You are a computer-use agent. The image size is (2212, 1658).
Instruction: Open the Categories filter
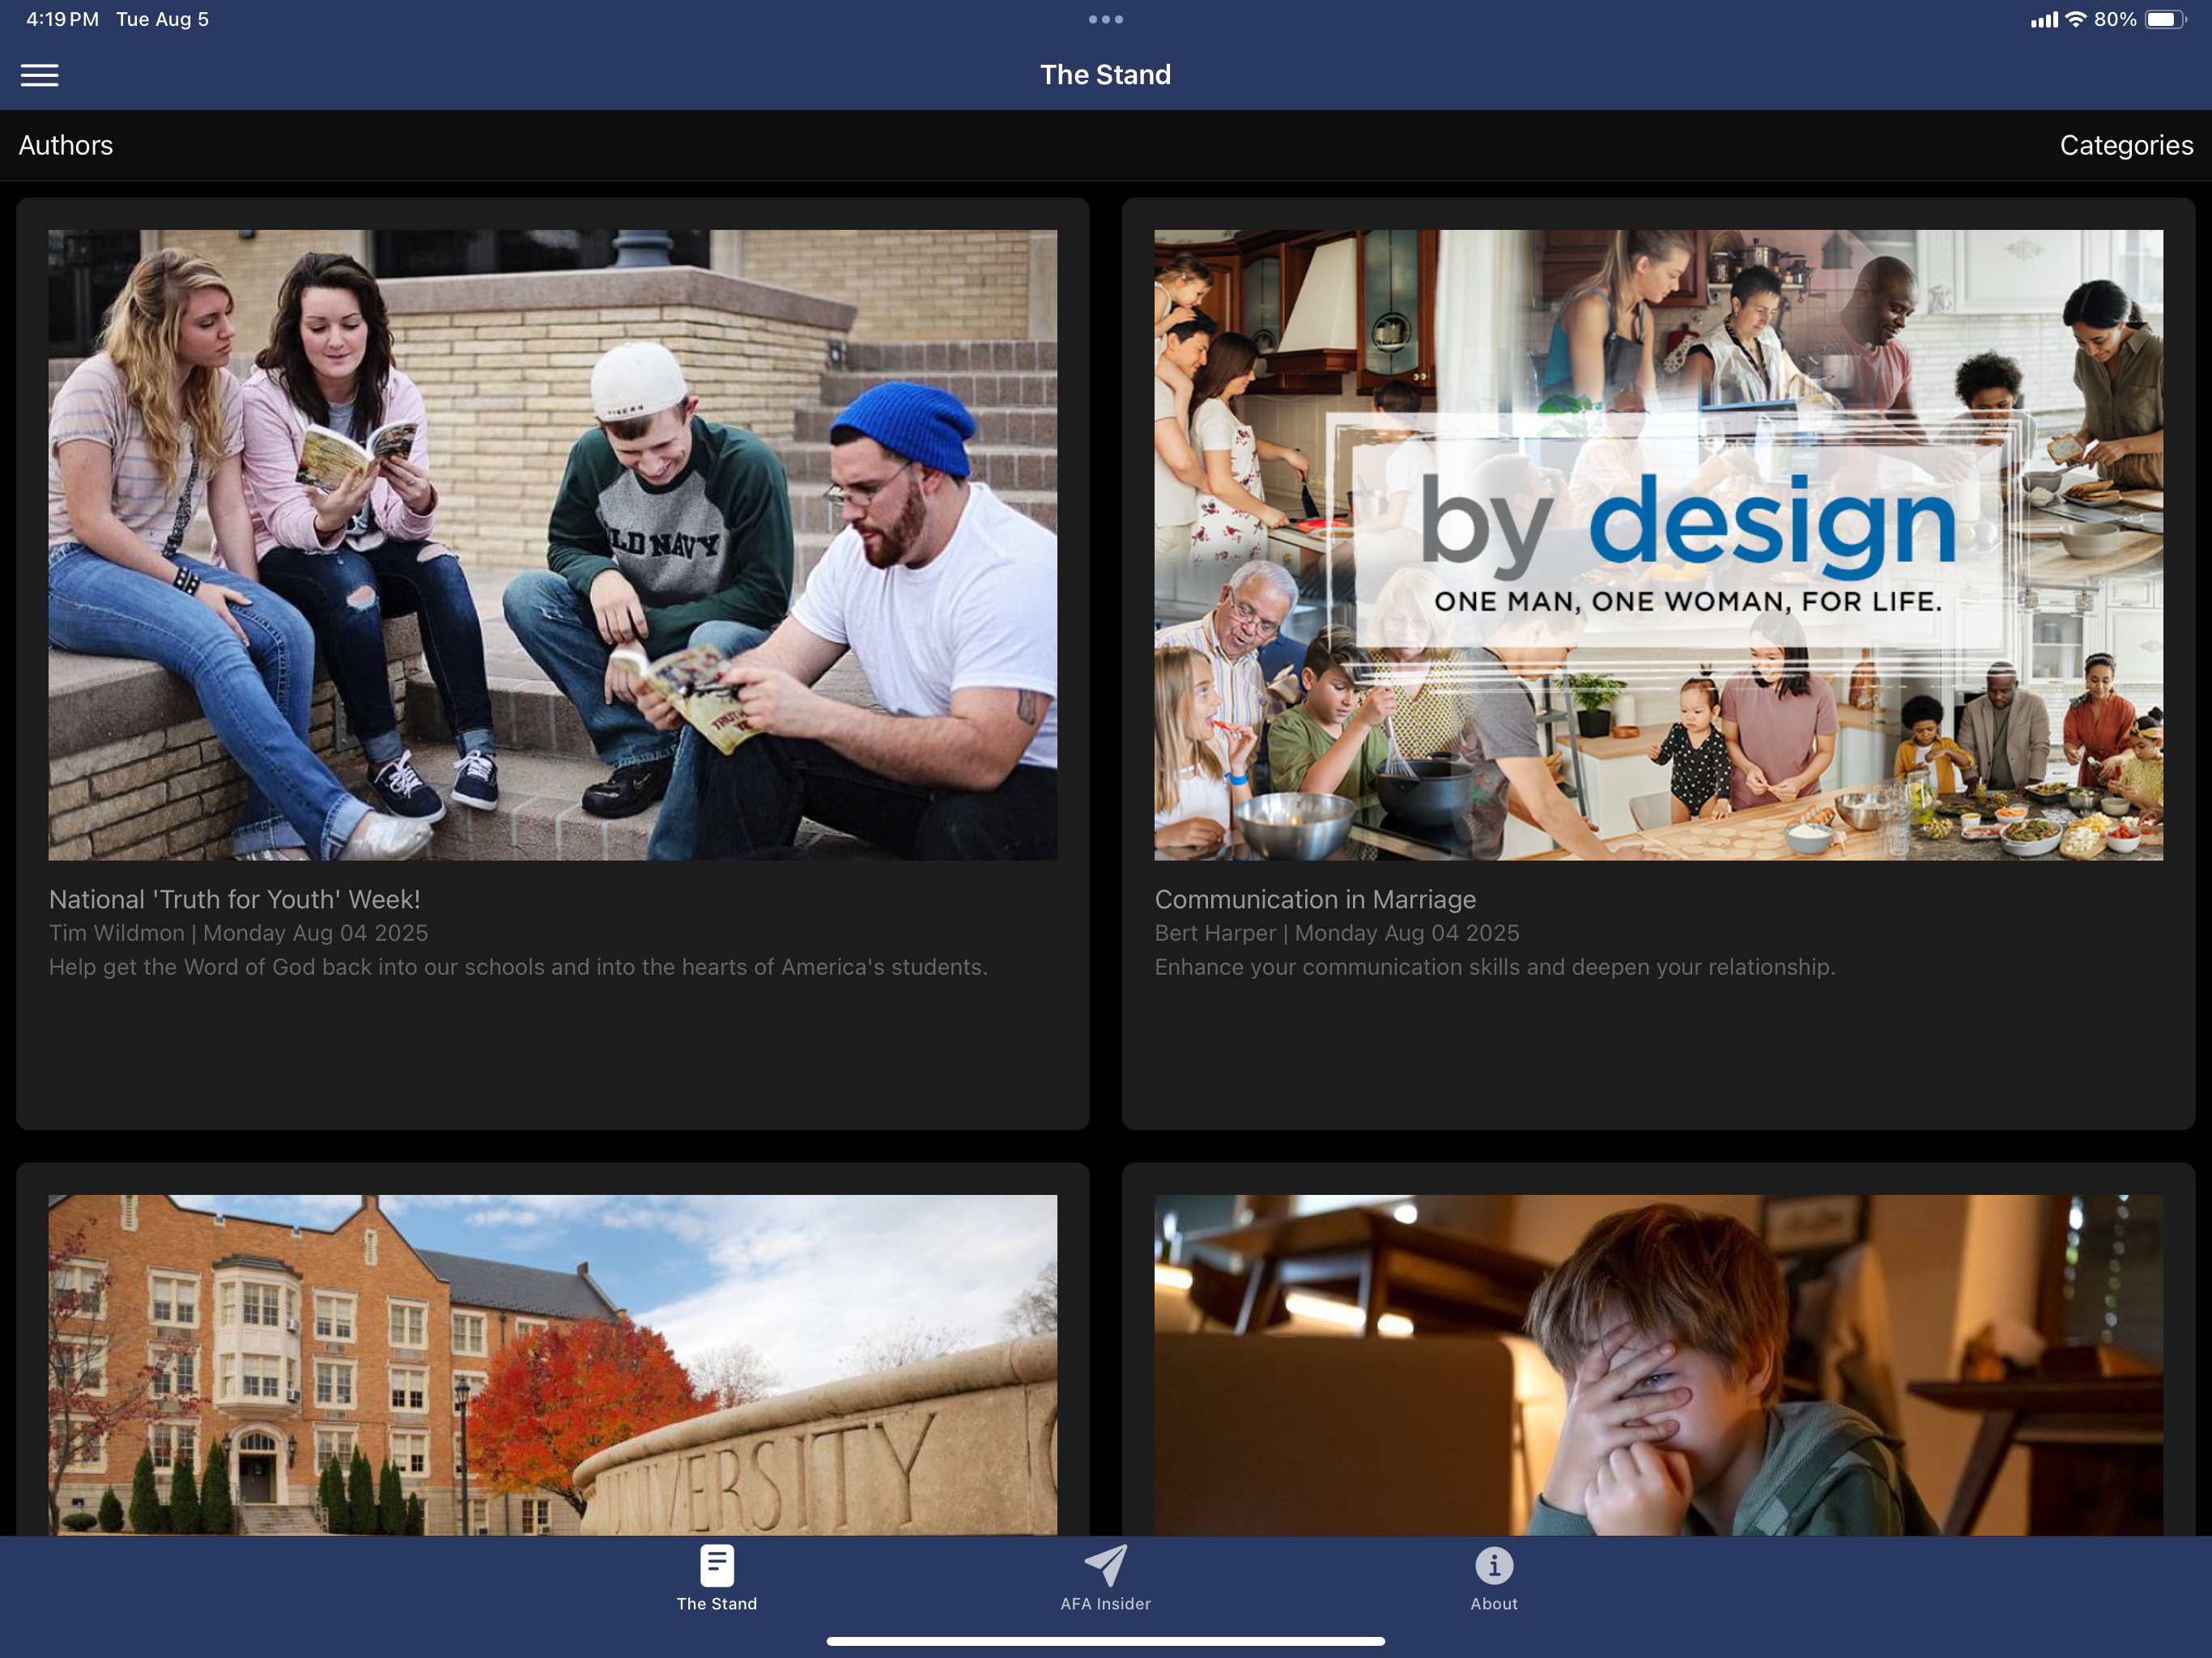(2126, 145)
